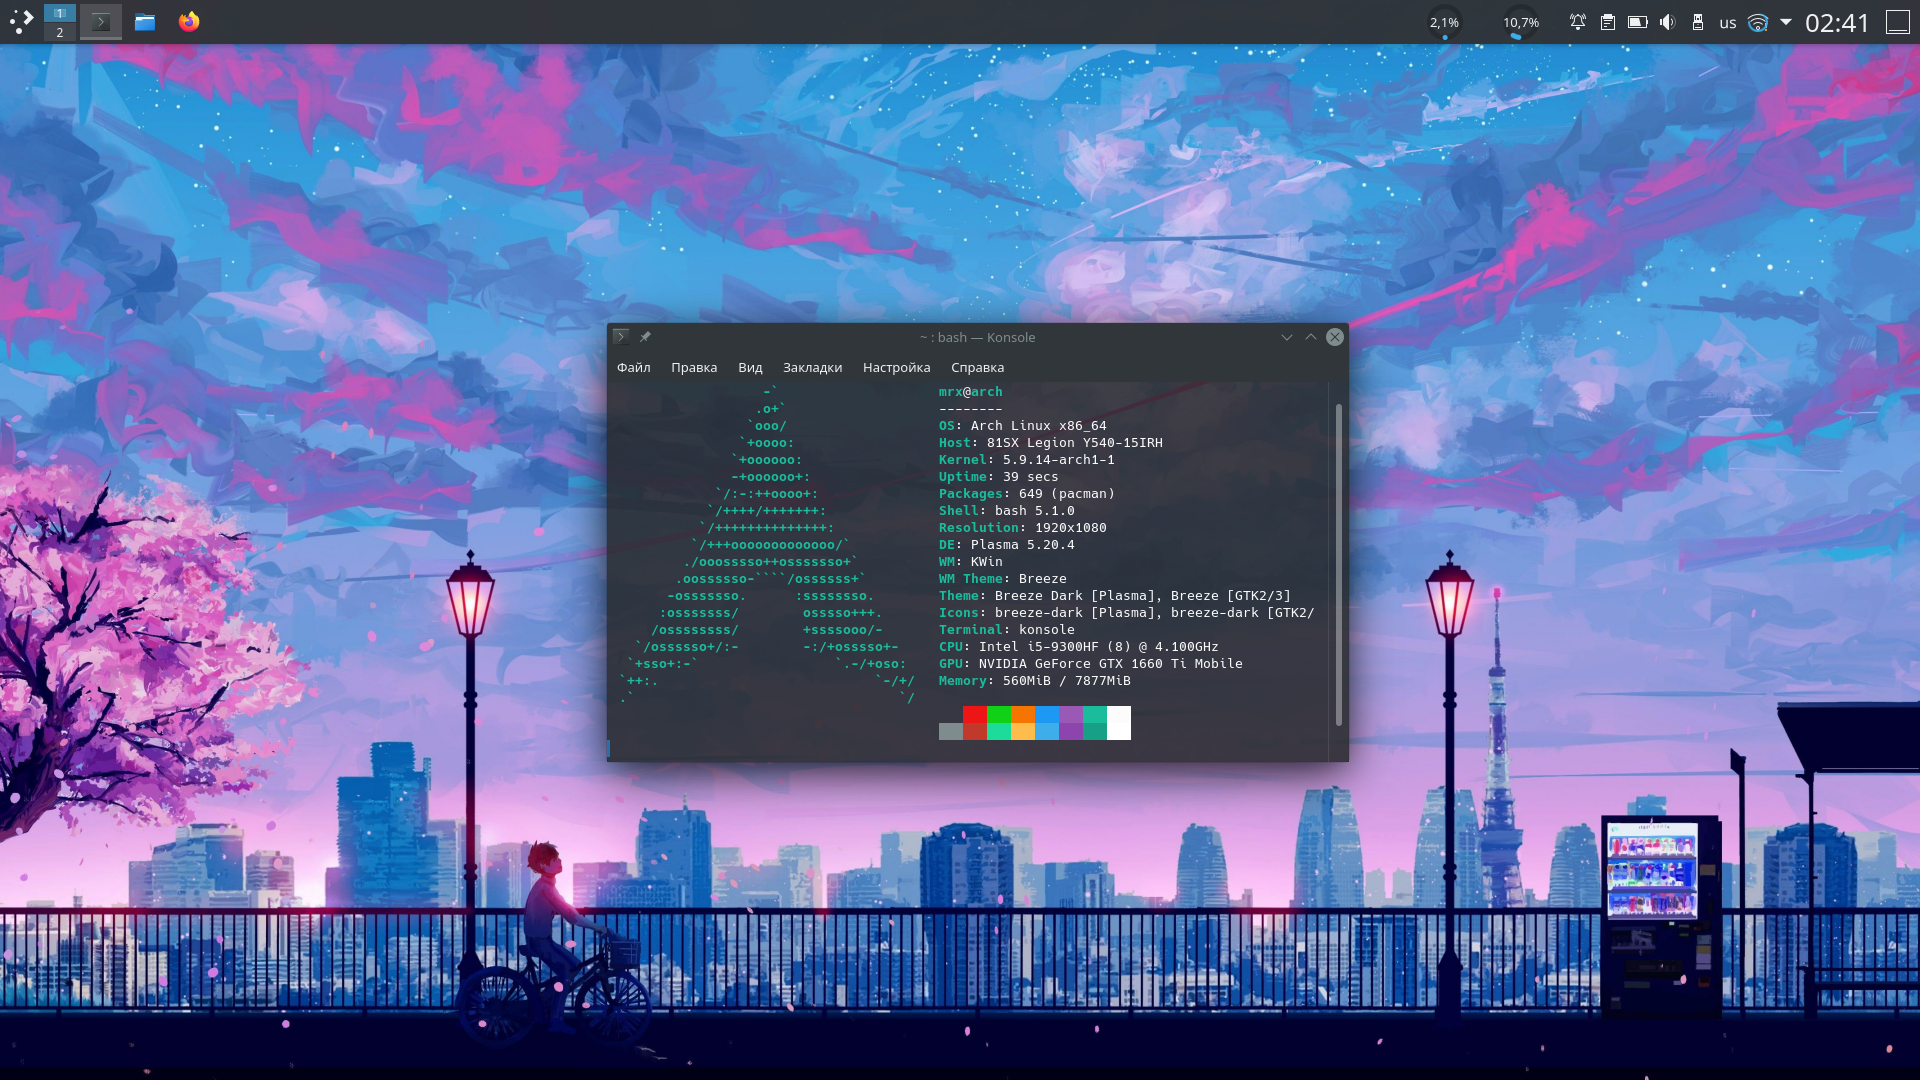
Task: Open the Файл menu in Konsole
Action: coord(634,367)
